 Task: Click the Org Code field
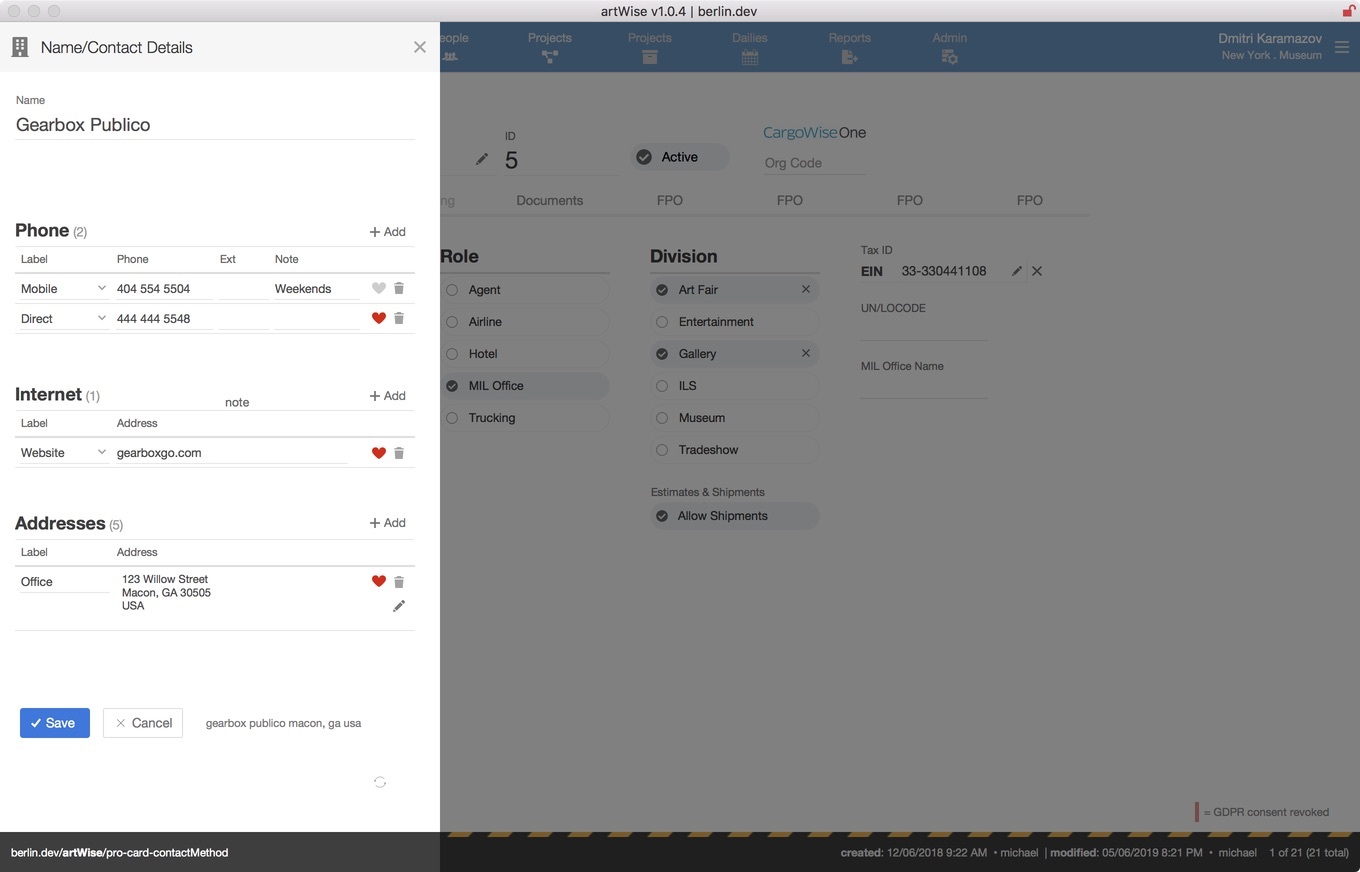pyautogui.click(x=814, y=163)
